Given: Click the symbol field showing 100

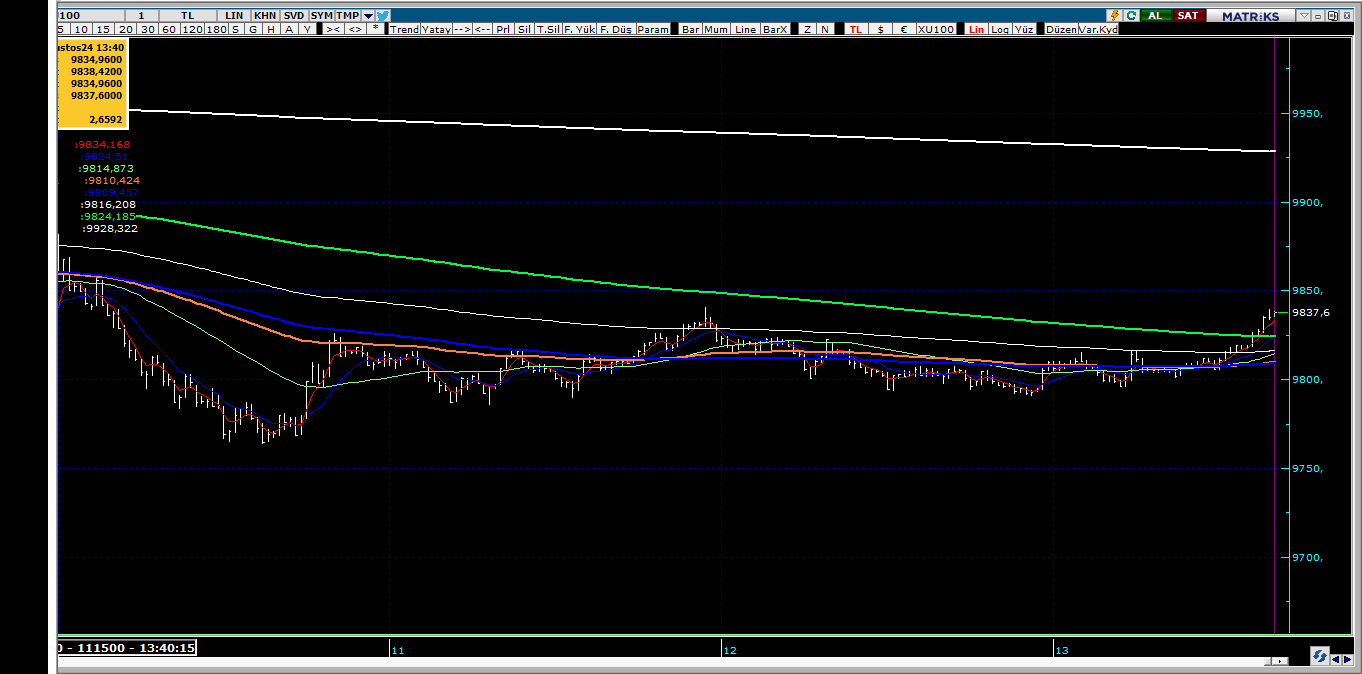Looking at the screenshot, I should 91,15.
